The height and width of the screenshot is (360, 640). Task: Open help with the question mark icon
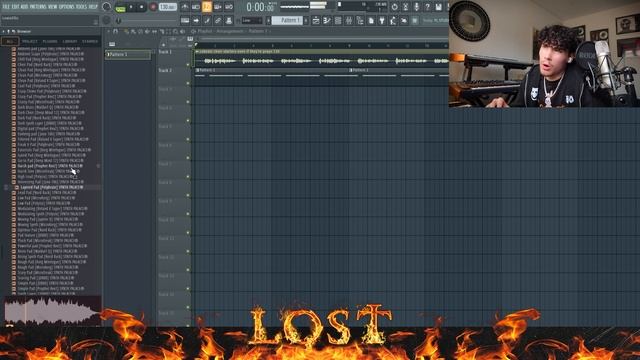(x=427, y=7)
